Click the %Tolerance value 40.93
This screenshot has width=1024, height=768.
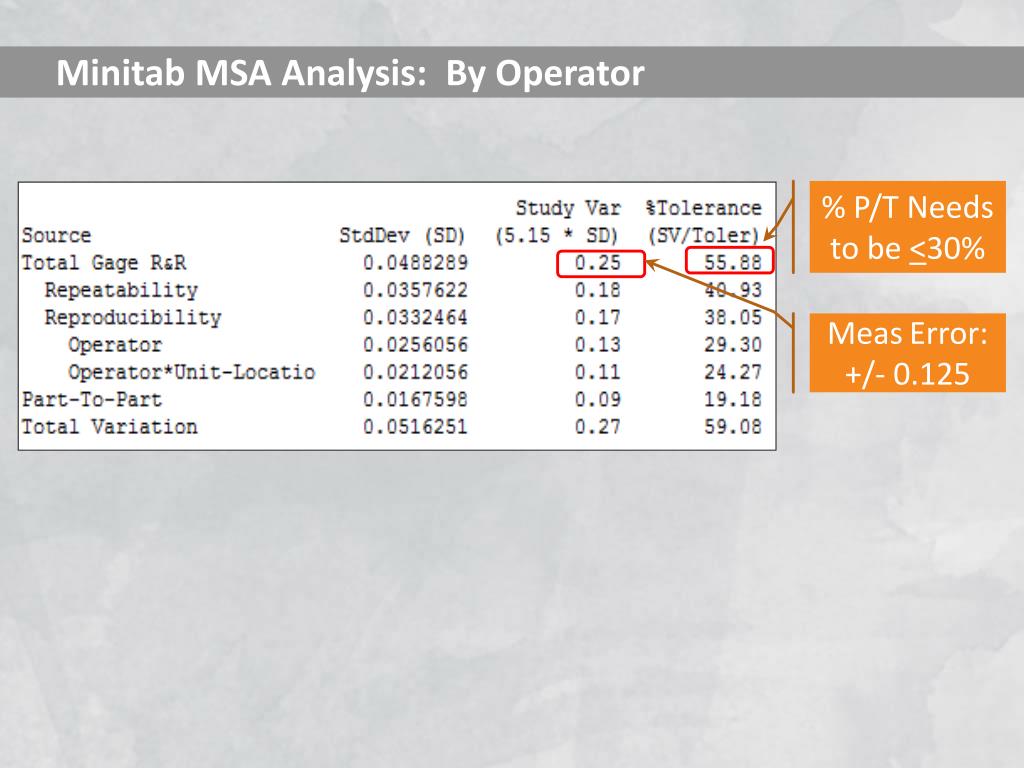click(x=733, y=290)
